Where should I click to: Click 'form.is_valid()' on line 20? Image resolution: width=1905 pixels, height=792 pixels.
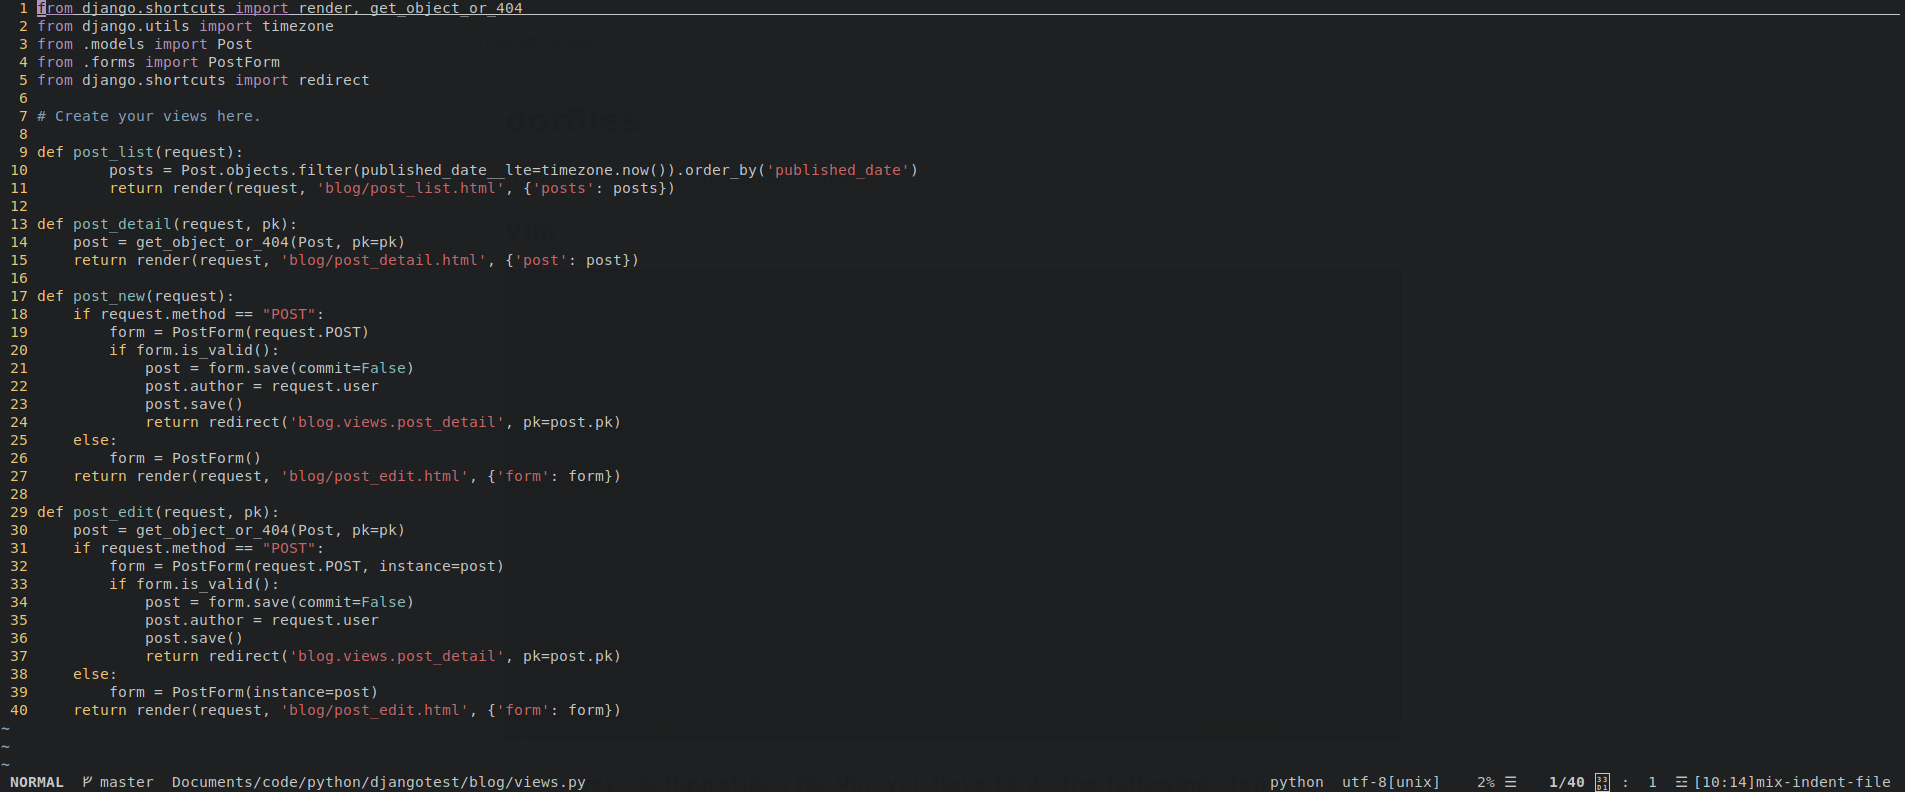[x=204, y=350]
